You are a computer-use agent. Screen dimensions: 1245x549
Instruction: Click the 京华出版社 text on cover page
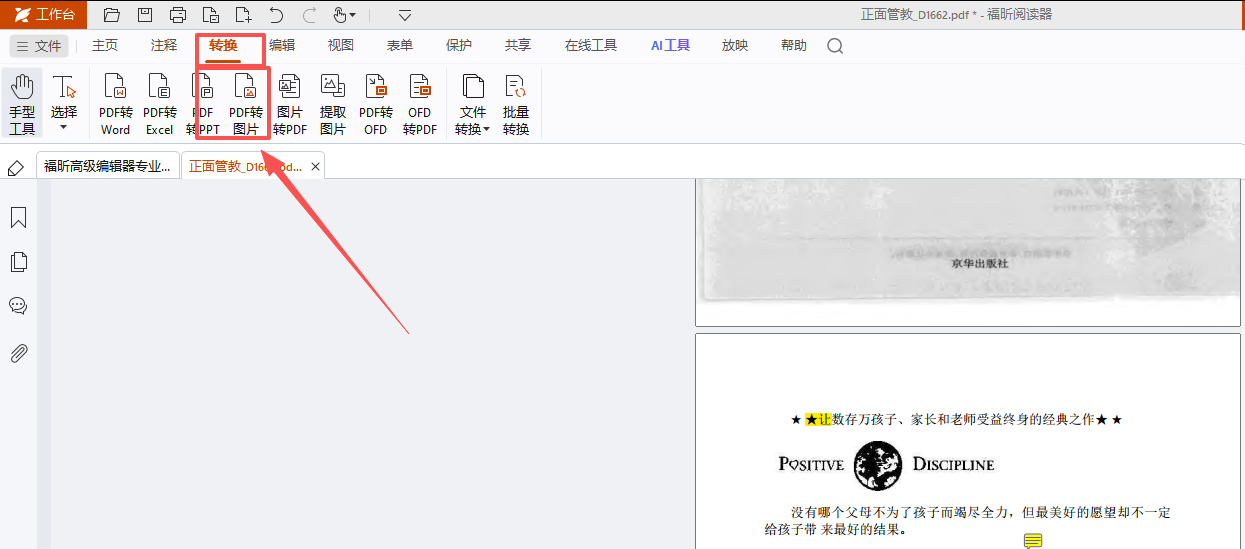click(980, 263)
